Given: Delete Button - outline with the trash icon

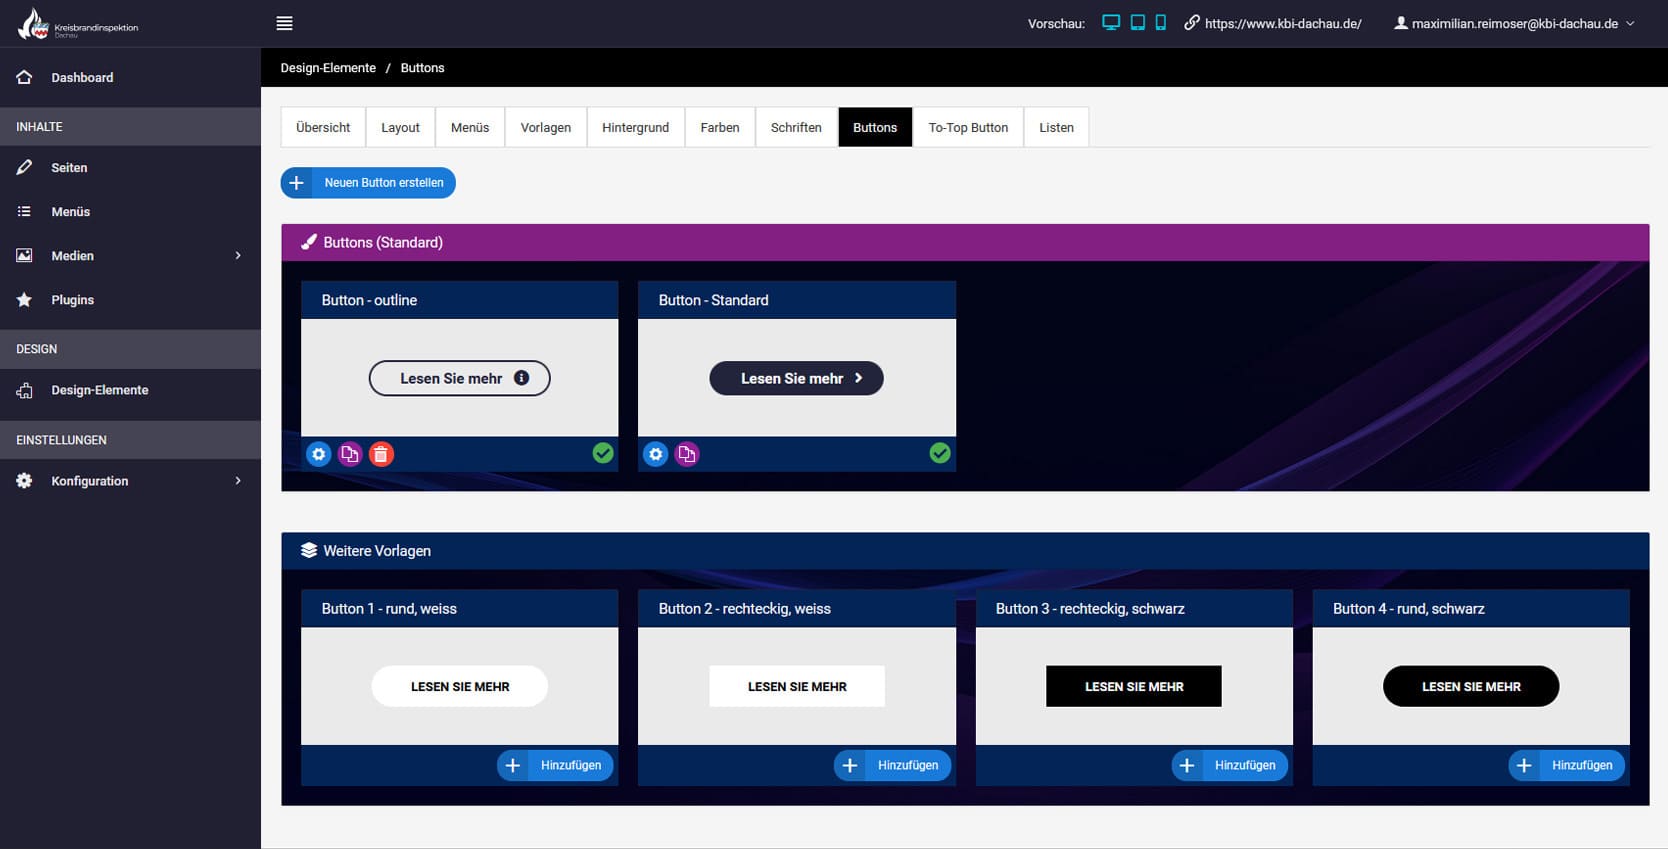Looking at the screenshot, I should [381, 454].
